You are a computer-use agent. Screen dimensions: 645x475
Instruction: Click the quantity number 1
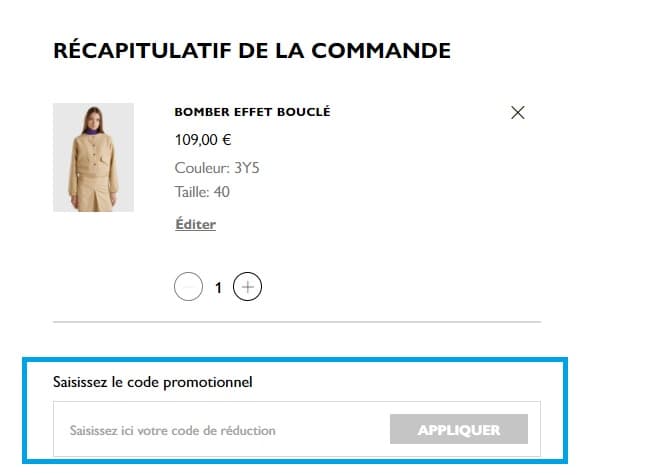coord(218,288)
